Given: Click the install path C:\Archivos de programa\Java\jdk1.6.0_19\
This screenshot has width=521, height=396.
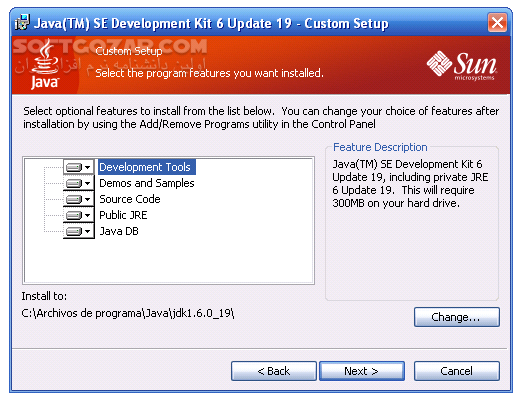Looking at the screenshot, I should click(x=128, y=313).
